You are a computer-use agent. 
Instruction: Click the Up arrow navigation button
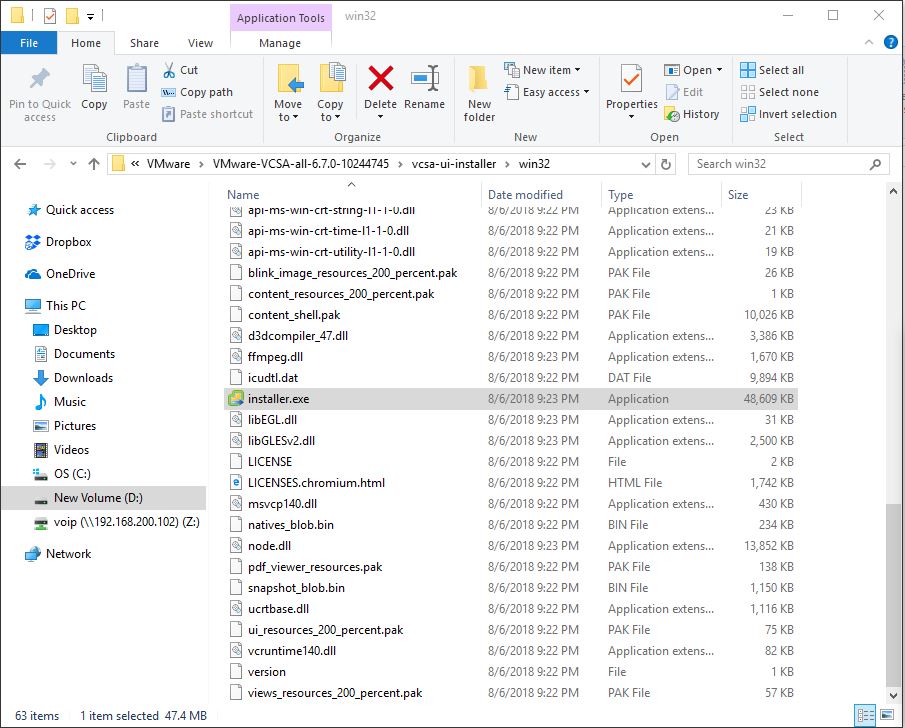click(94, 164)
